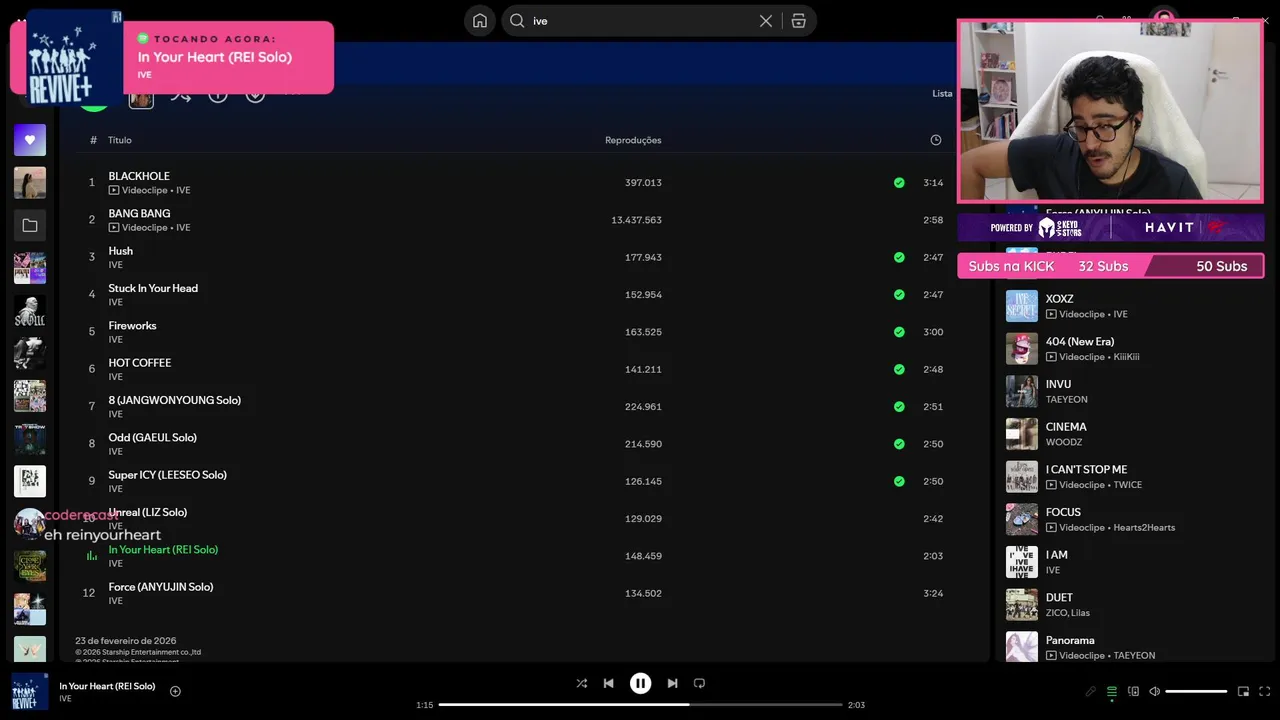The width and height of the screenshot is (1280, 720).
Task: Open WOODZ artist link in queue
Action: click(1064, 442)
